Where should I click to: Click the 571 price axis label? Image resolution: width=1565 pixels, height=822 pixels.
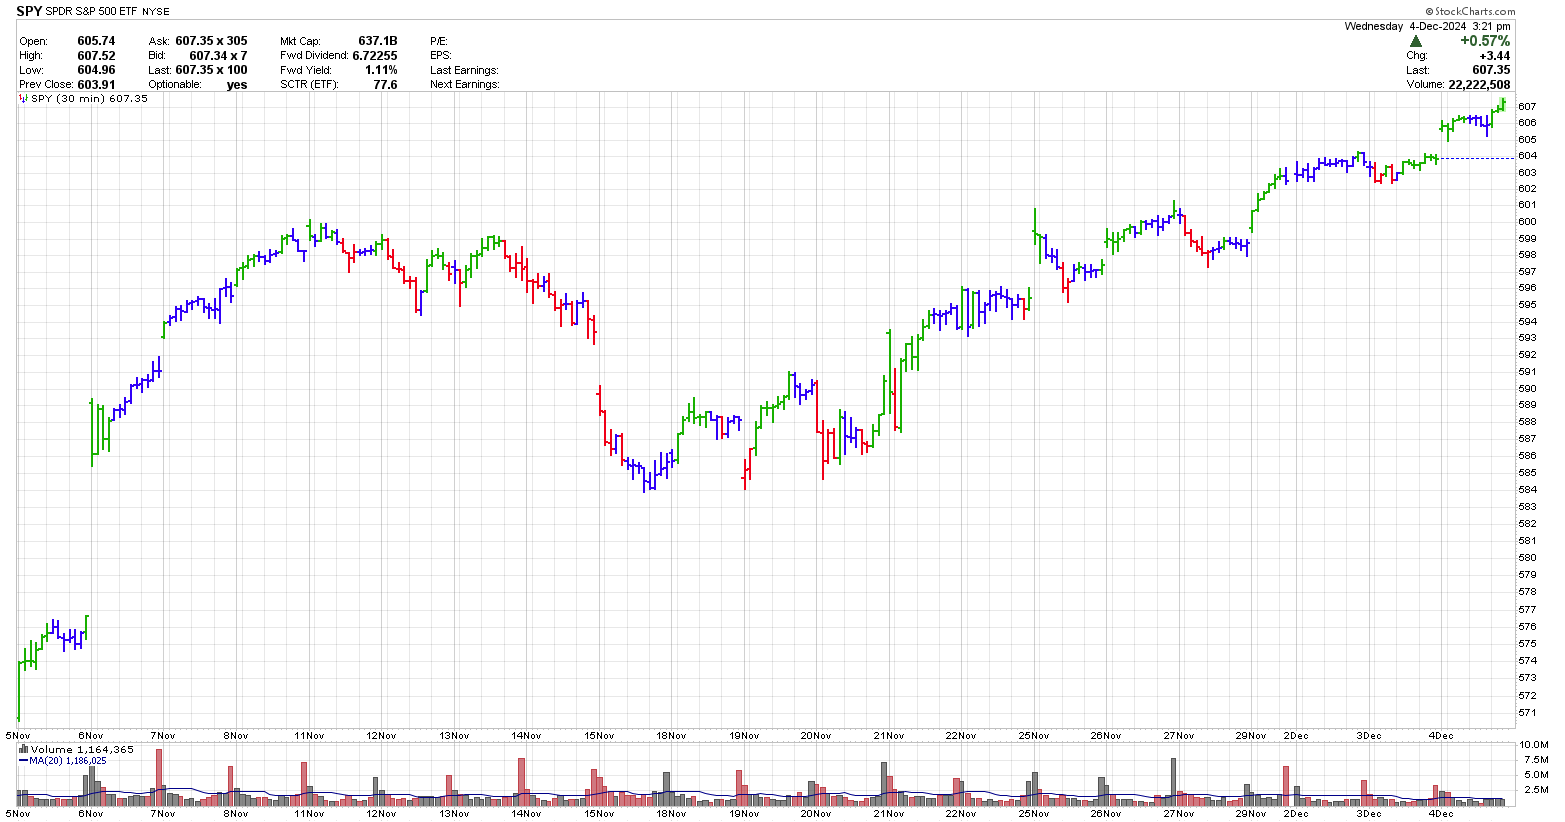[1527, 713]
